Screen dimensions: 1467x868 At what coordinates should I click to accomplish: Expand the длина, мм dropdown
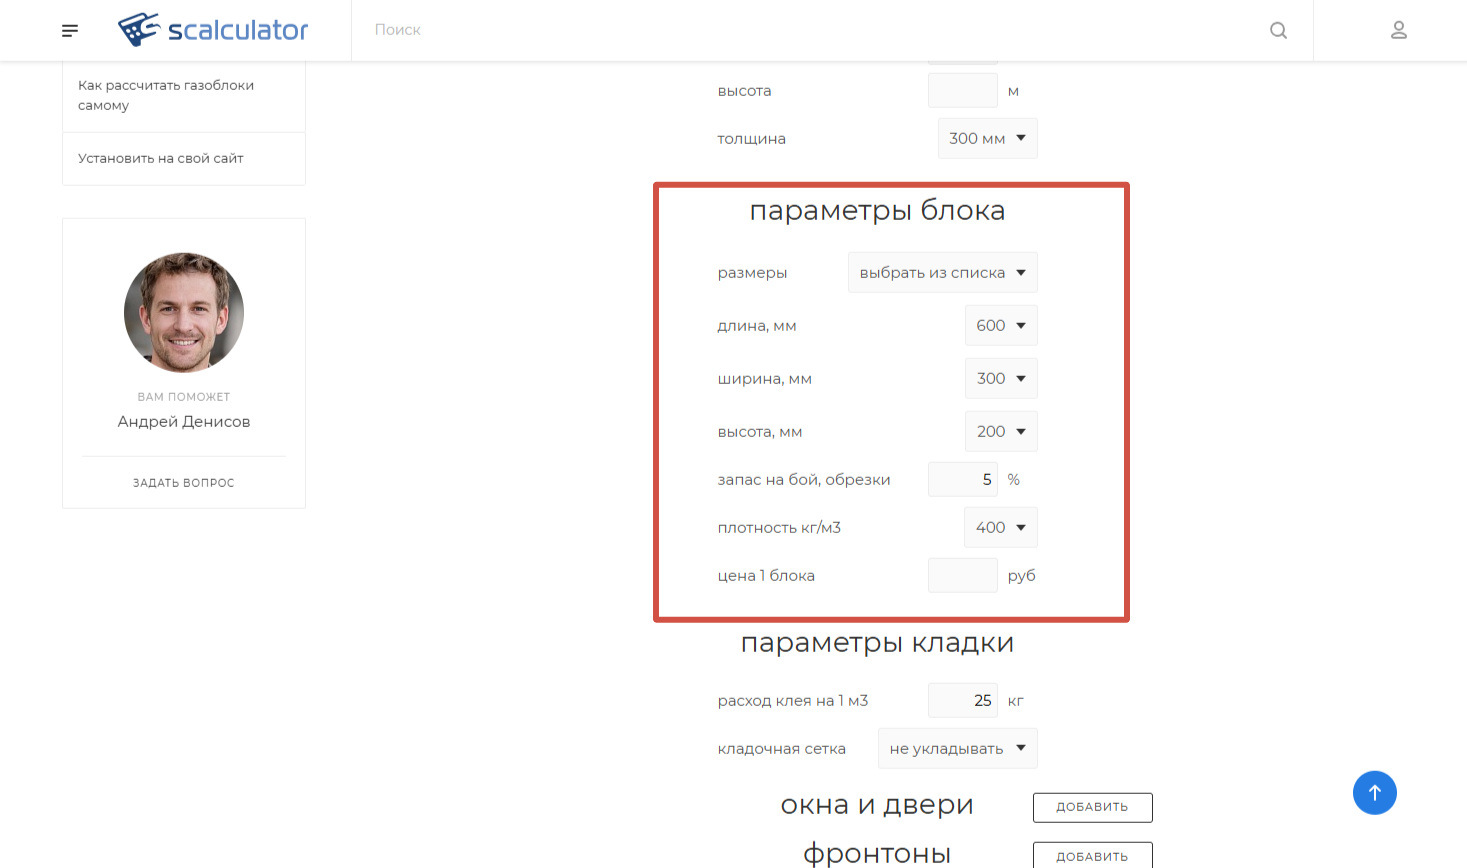1000,325
